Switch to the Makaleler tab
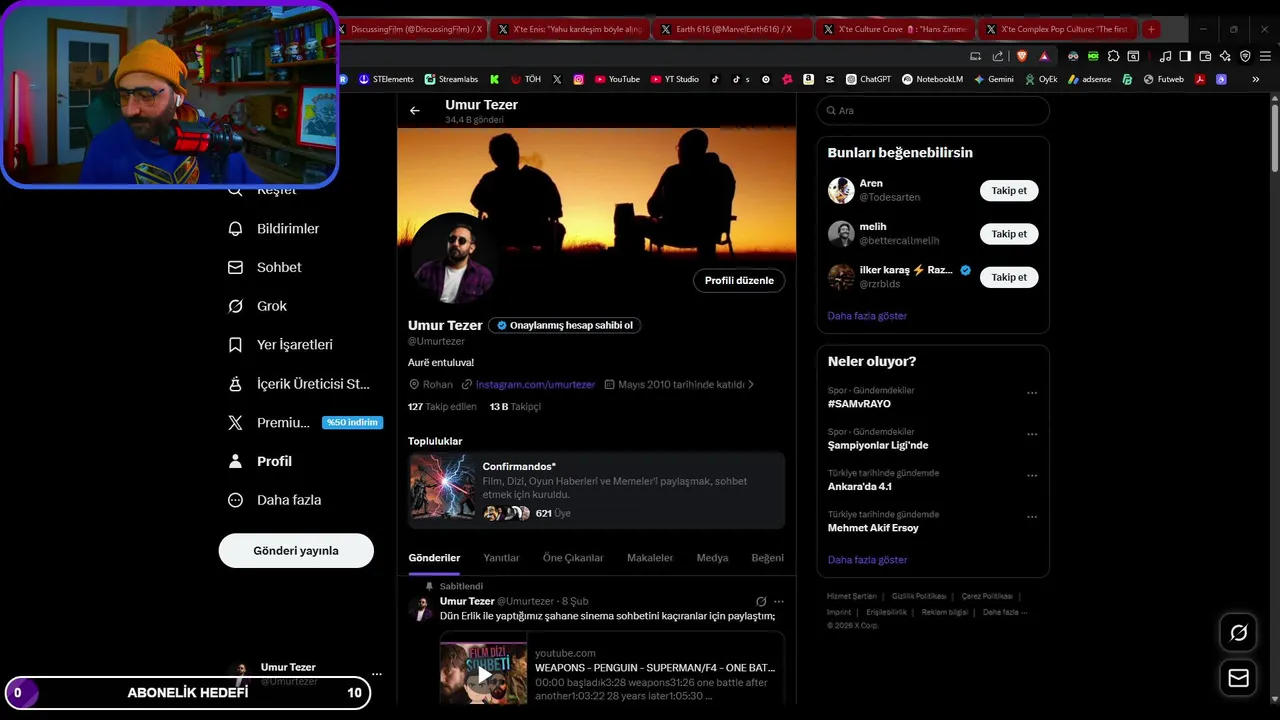 click(x=650, y=558)
